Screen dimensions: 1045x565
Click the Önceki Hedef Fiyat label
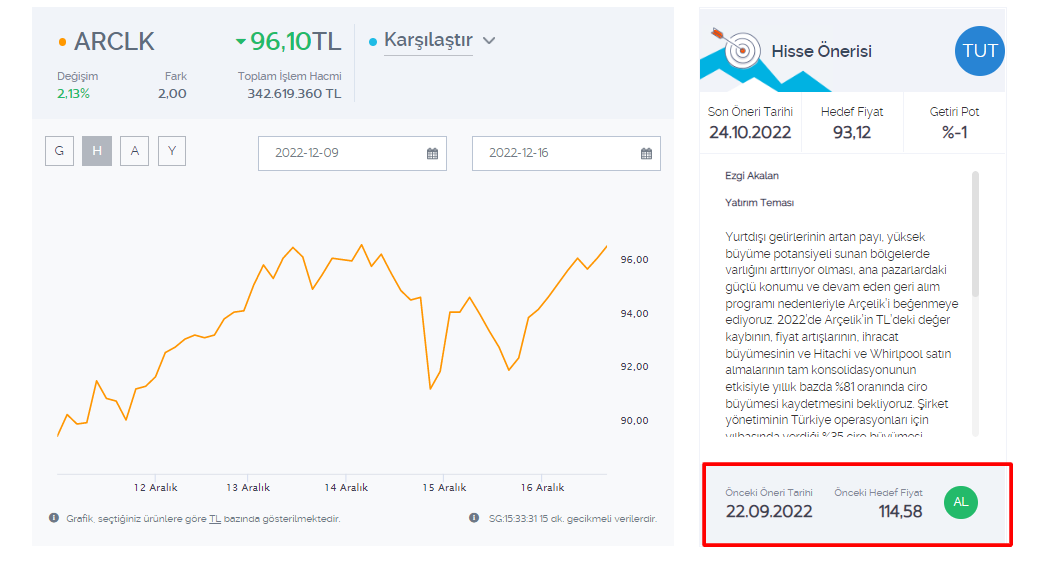(x=878, y=492)
